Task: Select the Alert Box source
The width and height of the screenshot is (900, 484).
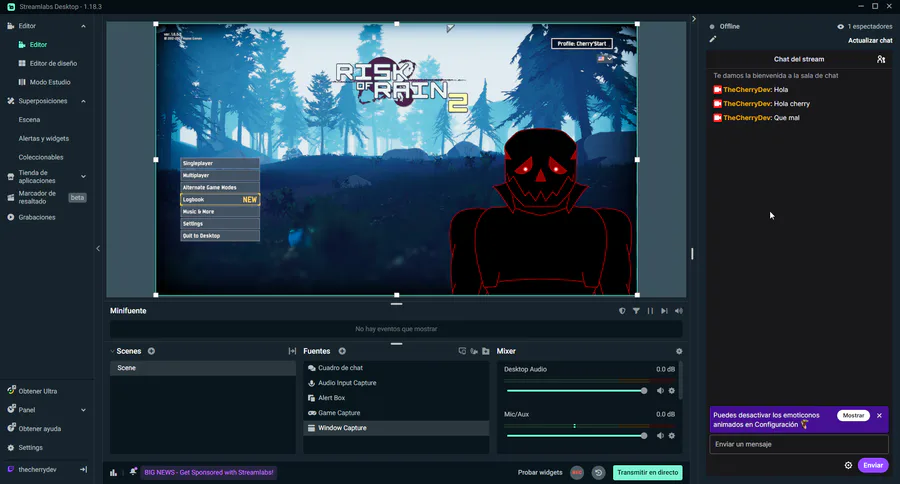Action: (396, 398)
